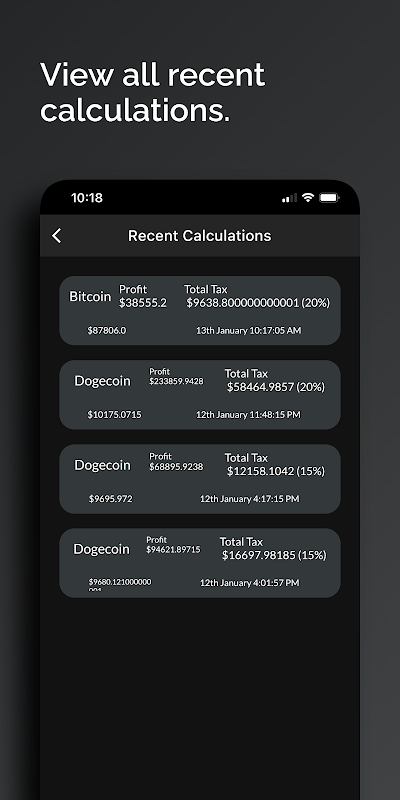Tap the 12th January 11:48:15 PM timestamp

248,415
